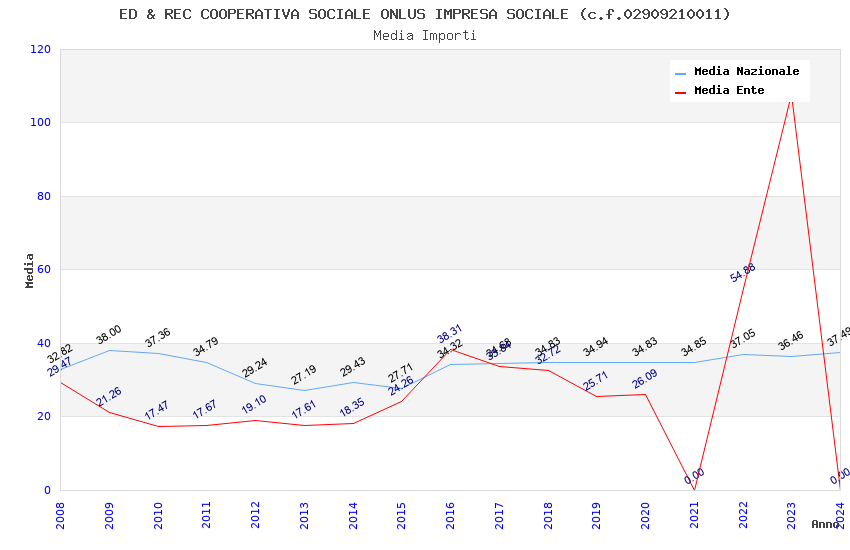Select the 2008 year label
The width and height of the screenshot is (850, 550).
coord(60,515)
